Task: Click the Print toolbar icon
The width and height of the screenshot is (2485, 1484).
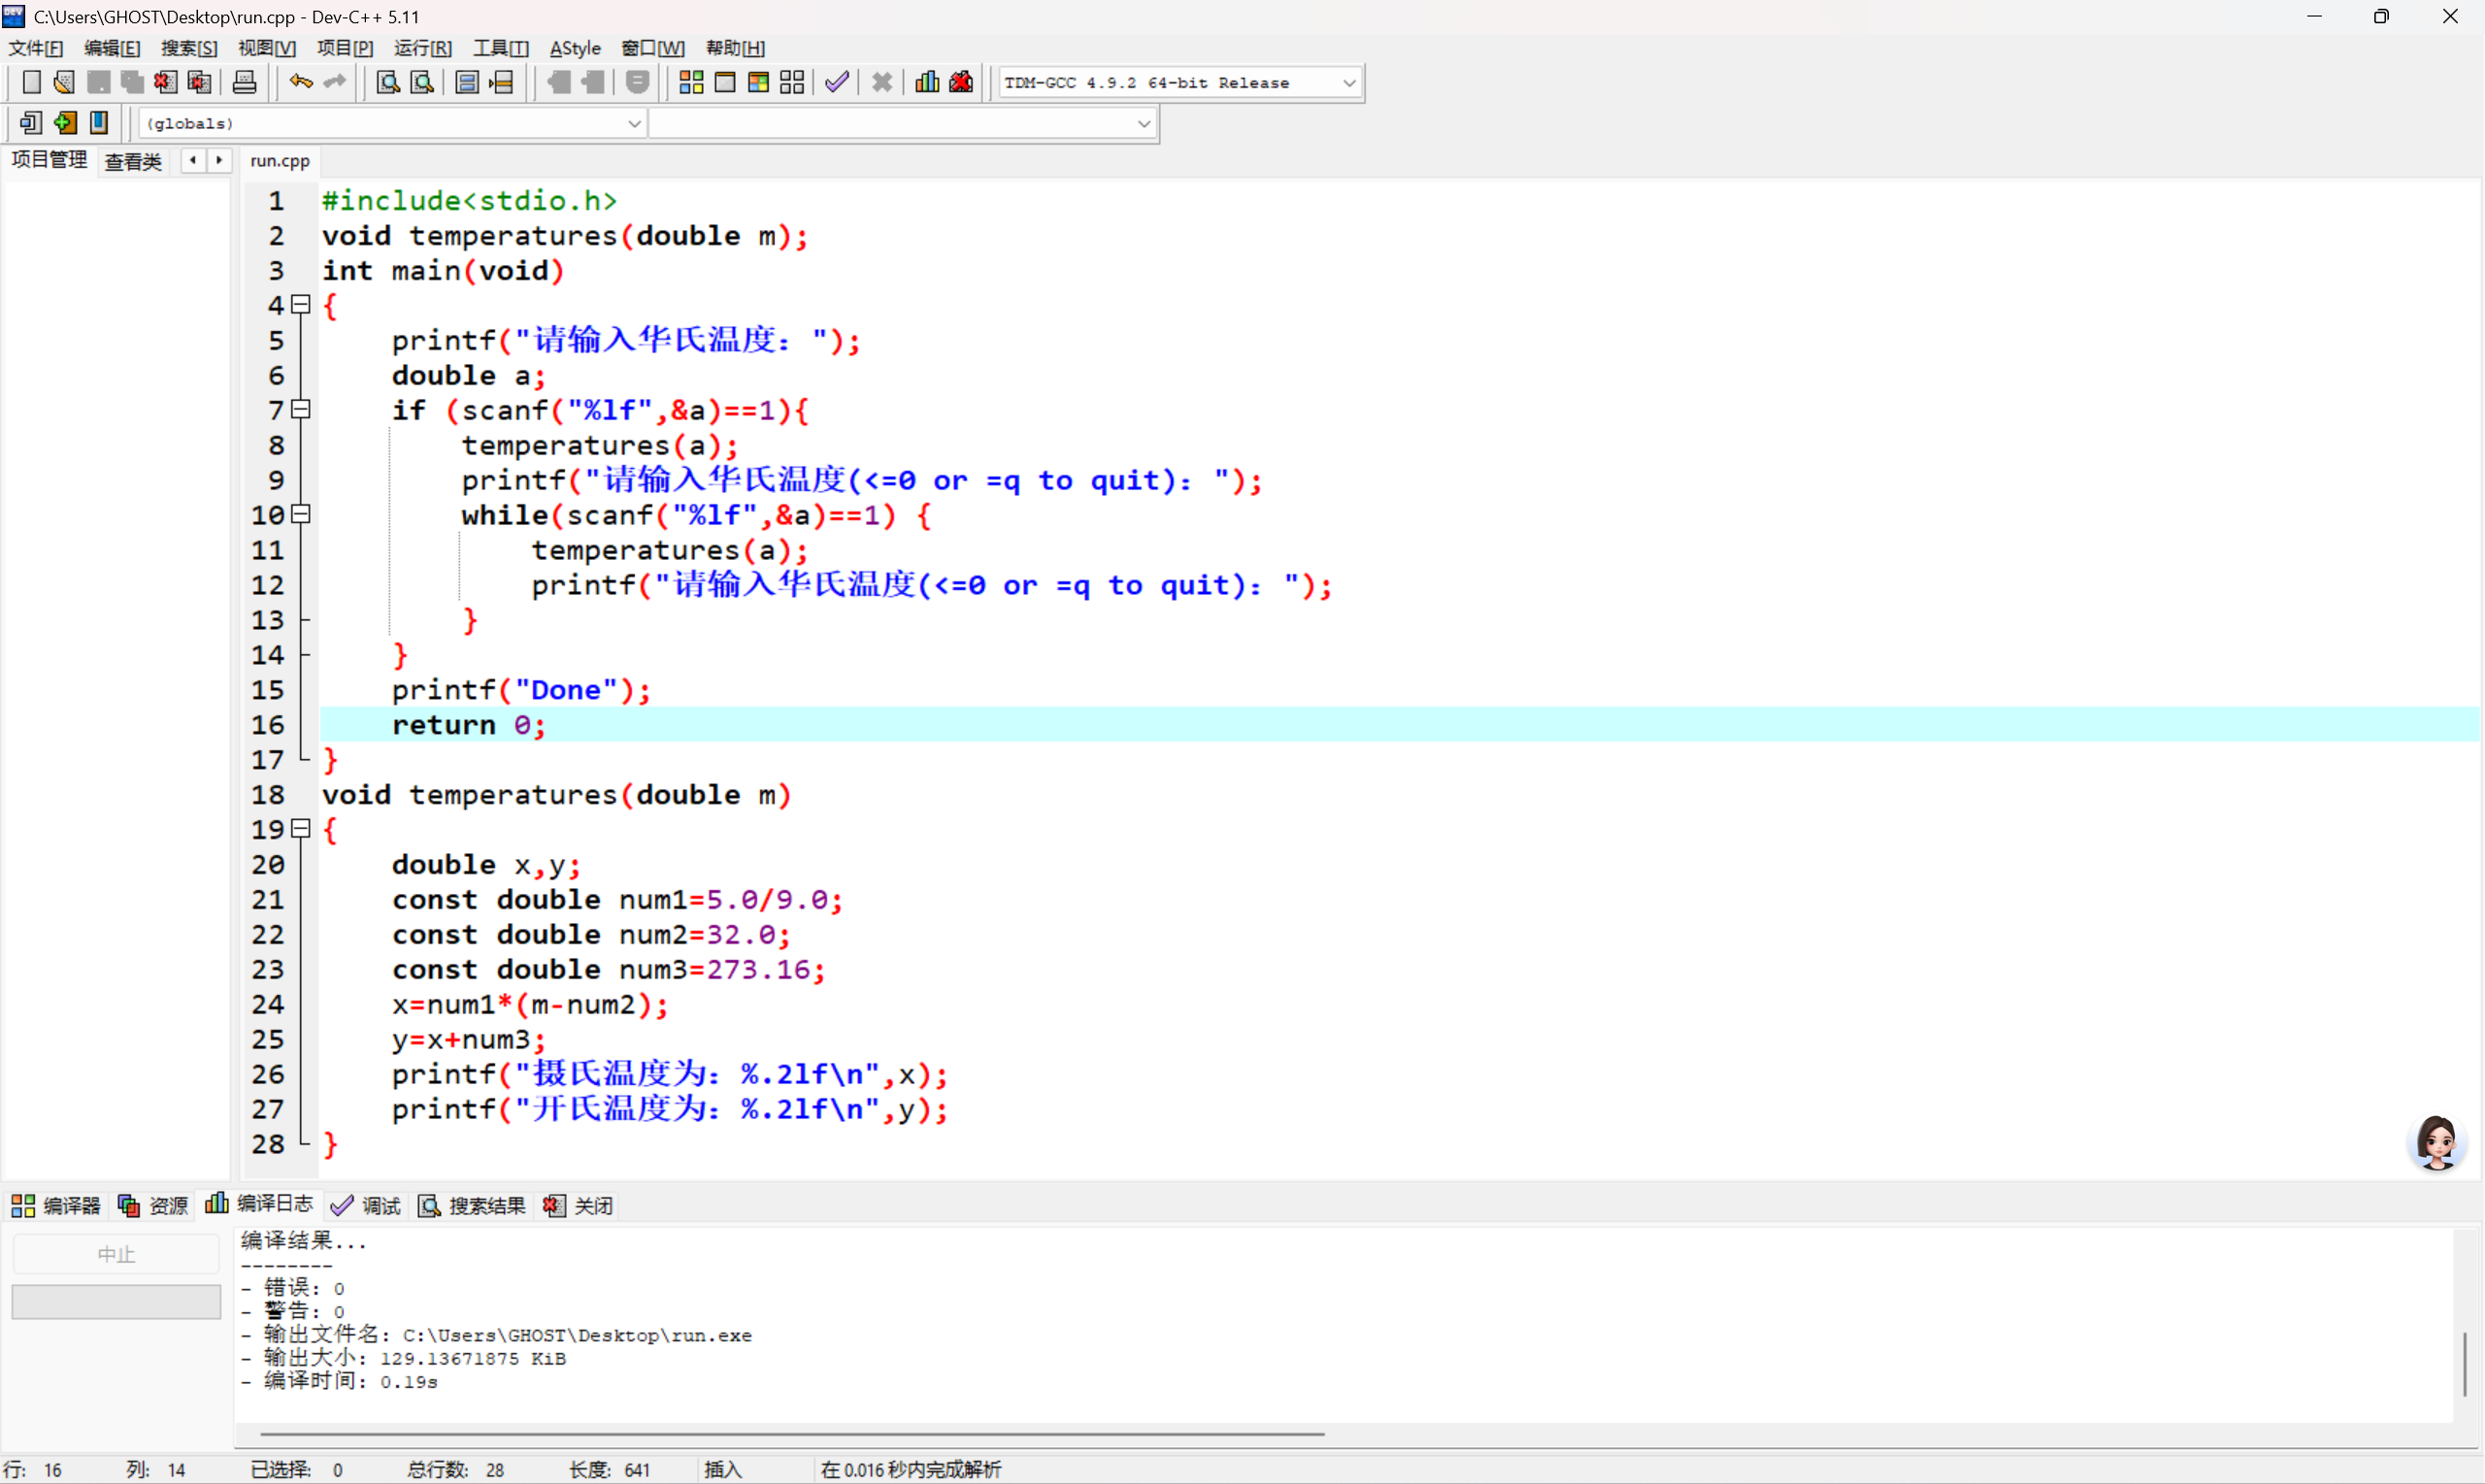Action: [x=244, y=83]
